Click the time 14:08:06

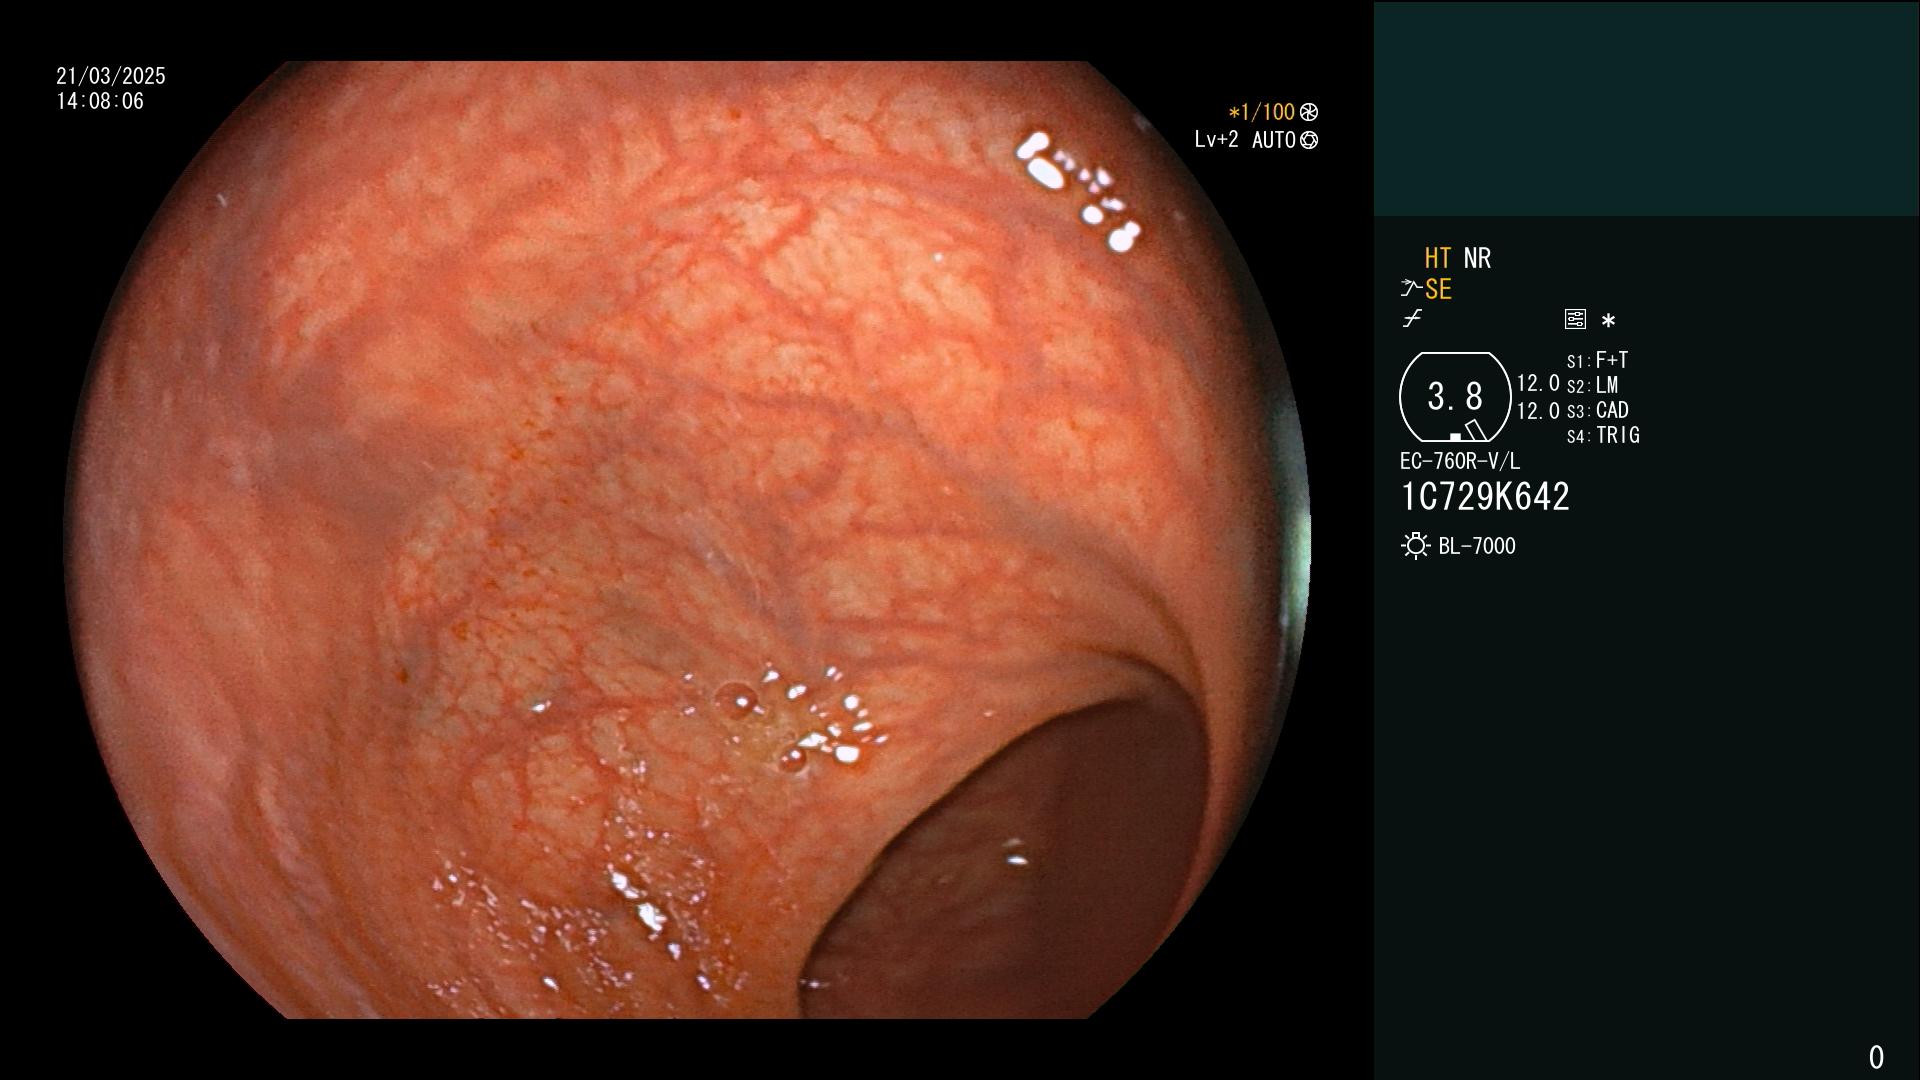pyautogui.click(x=100, y=101)
